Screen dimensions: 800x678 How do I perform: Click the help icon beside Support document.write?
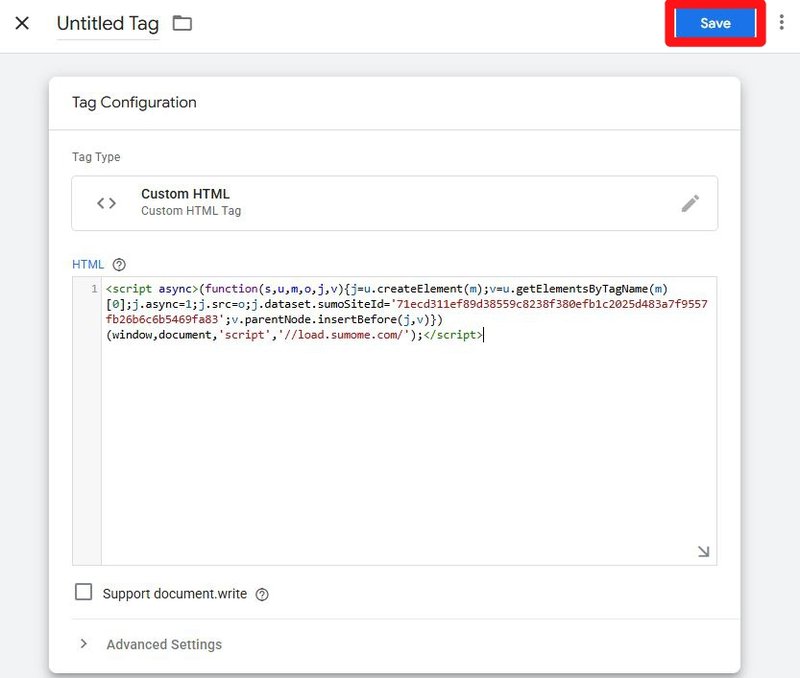tap(262, 594)
